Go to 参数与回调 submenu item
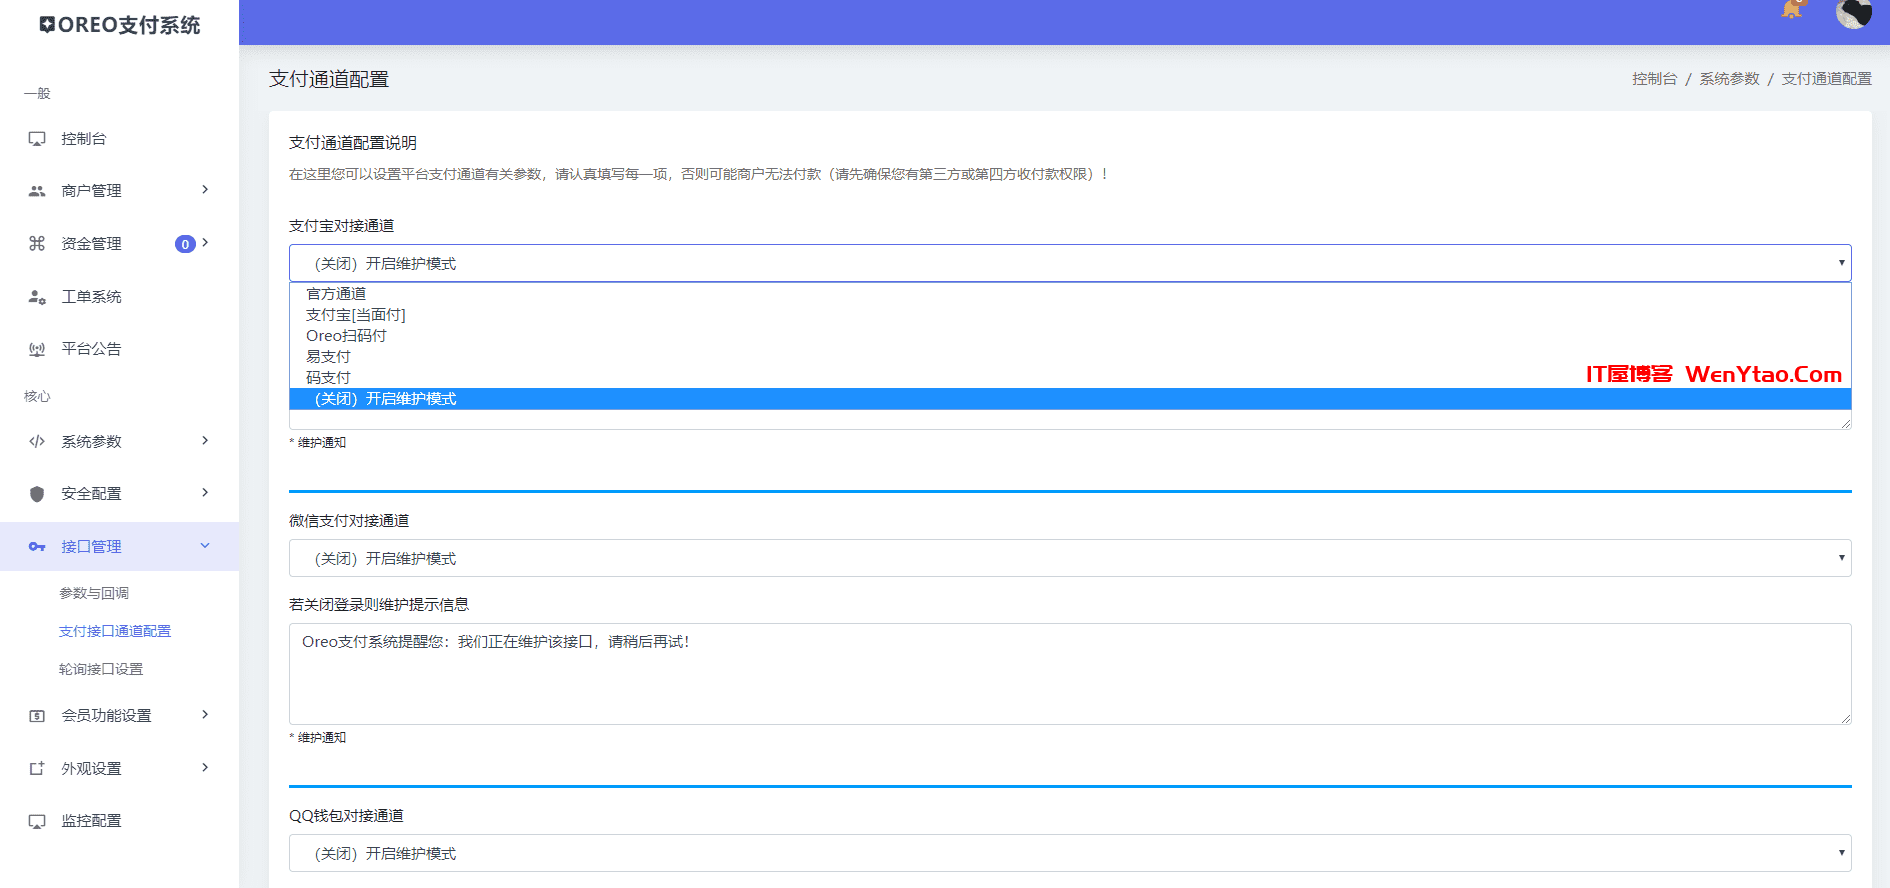1890x888 pixels. pyautogui.click(x=94, y=593)
